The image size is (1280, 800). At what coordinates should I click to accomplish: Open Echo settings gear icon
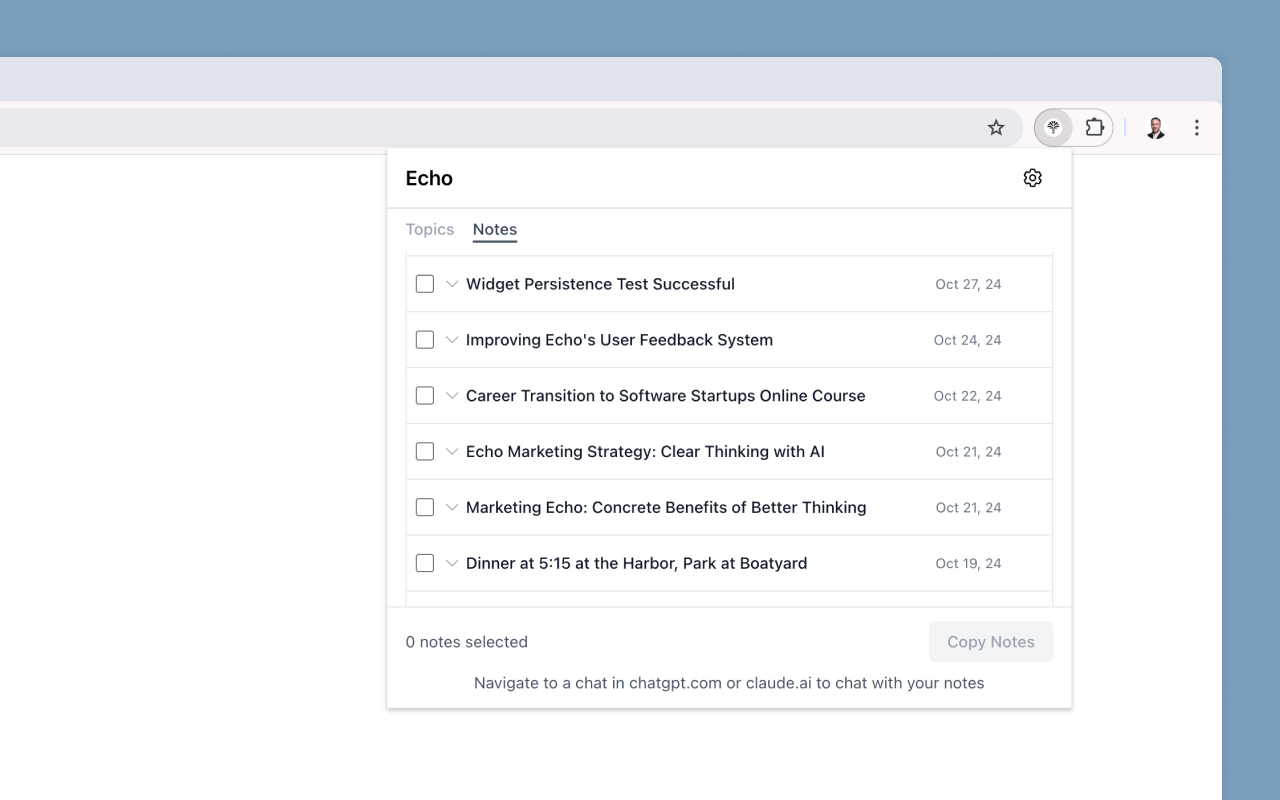1033,178
